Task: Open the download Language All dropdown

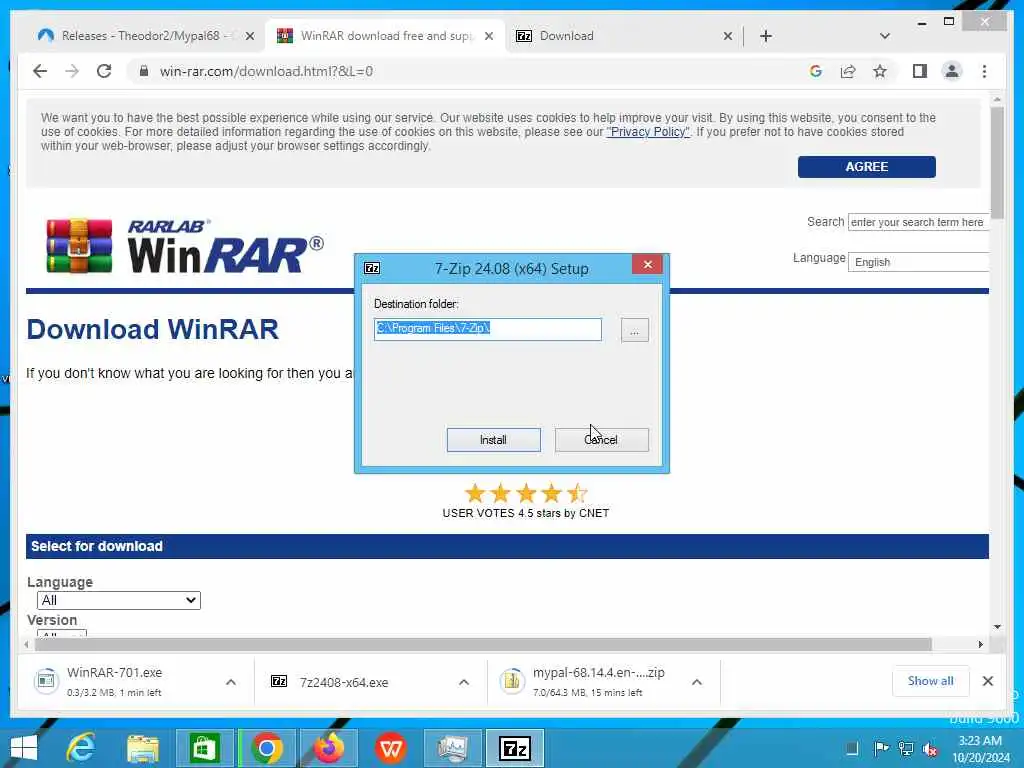Action: [119, 600]
